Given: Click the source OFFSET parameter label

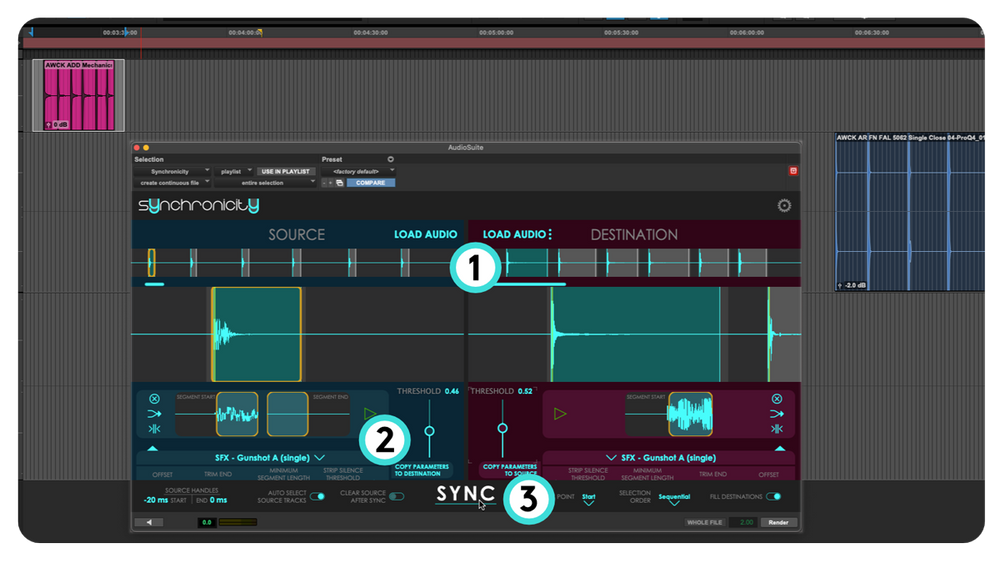Looking at the screenshot, I should (163, 474).
